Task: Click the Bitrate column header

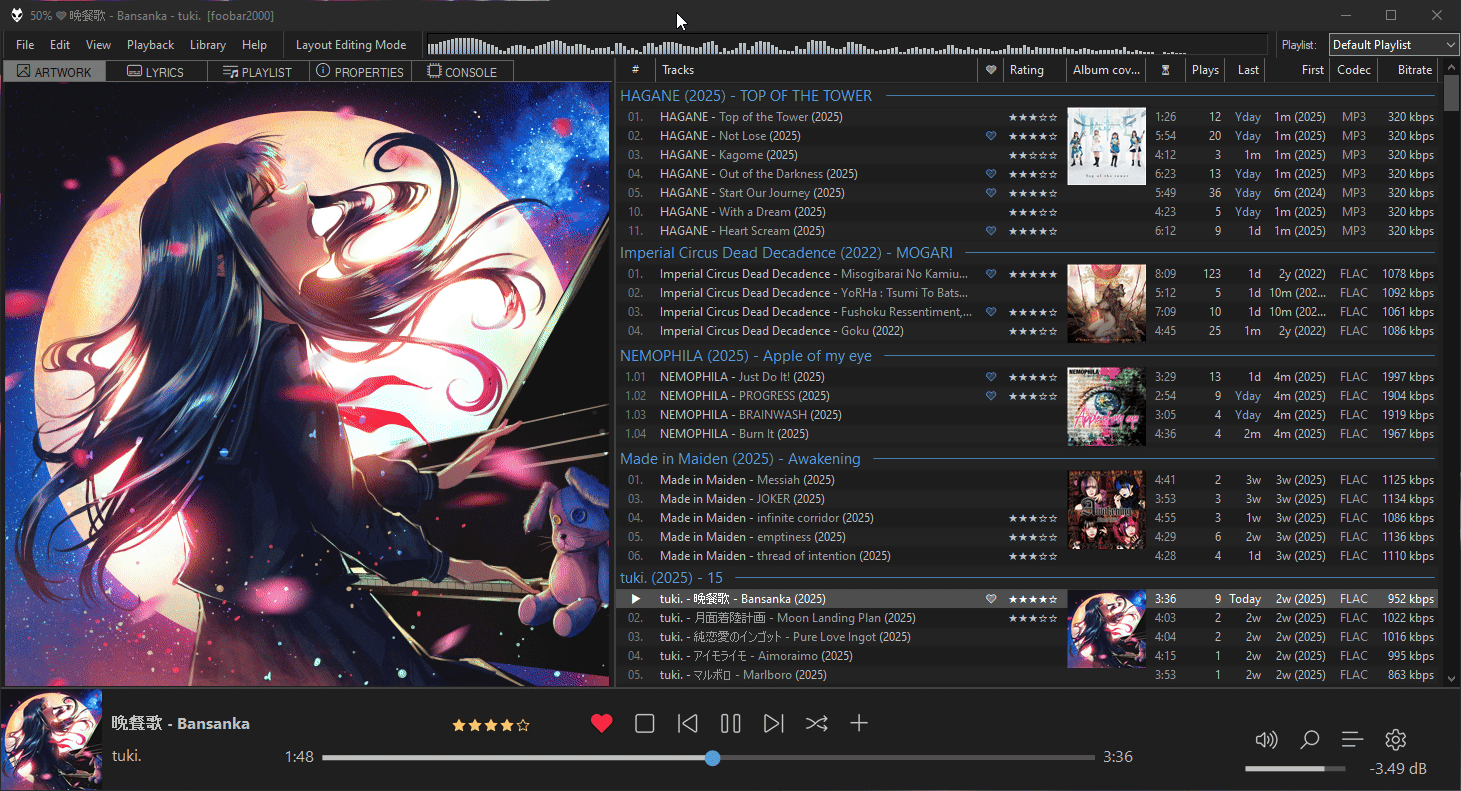Action: (1409, 70)
